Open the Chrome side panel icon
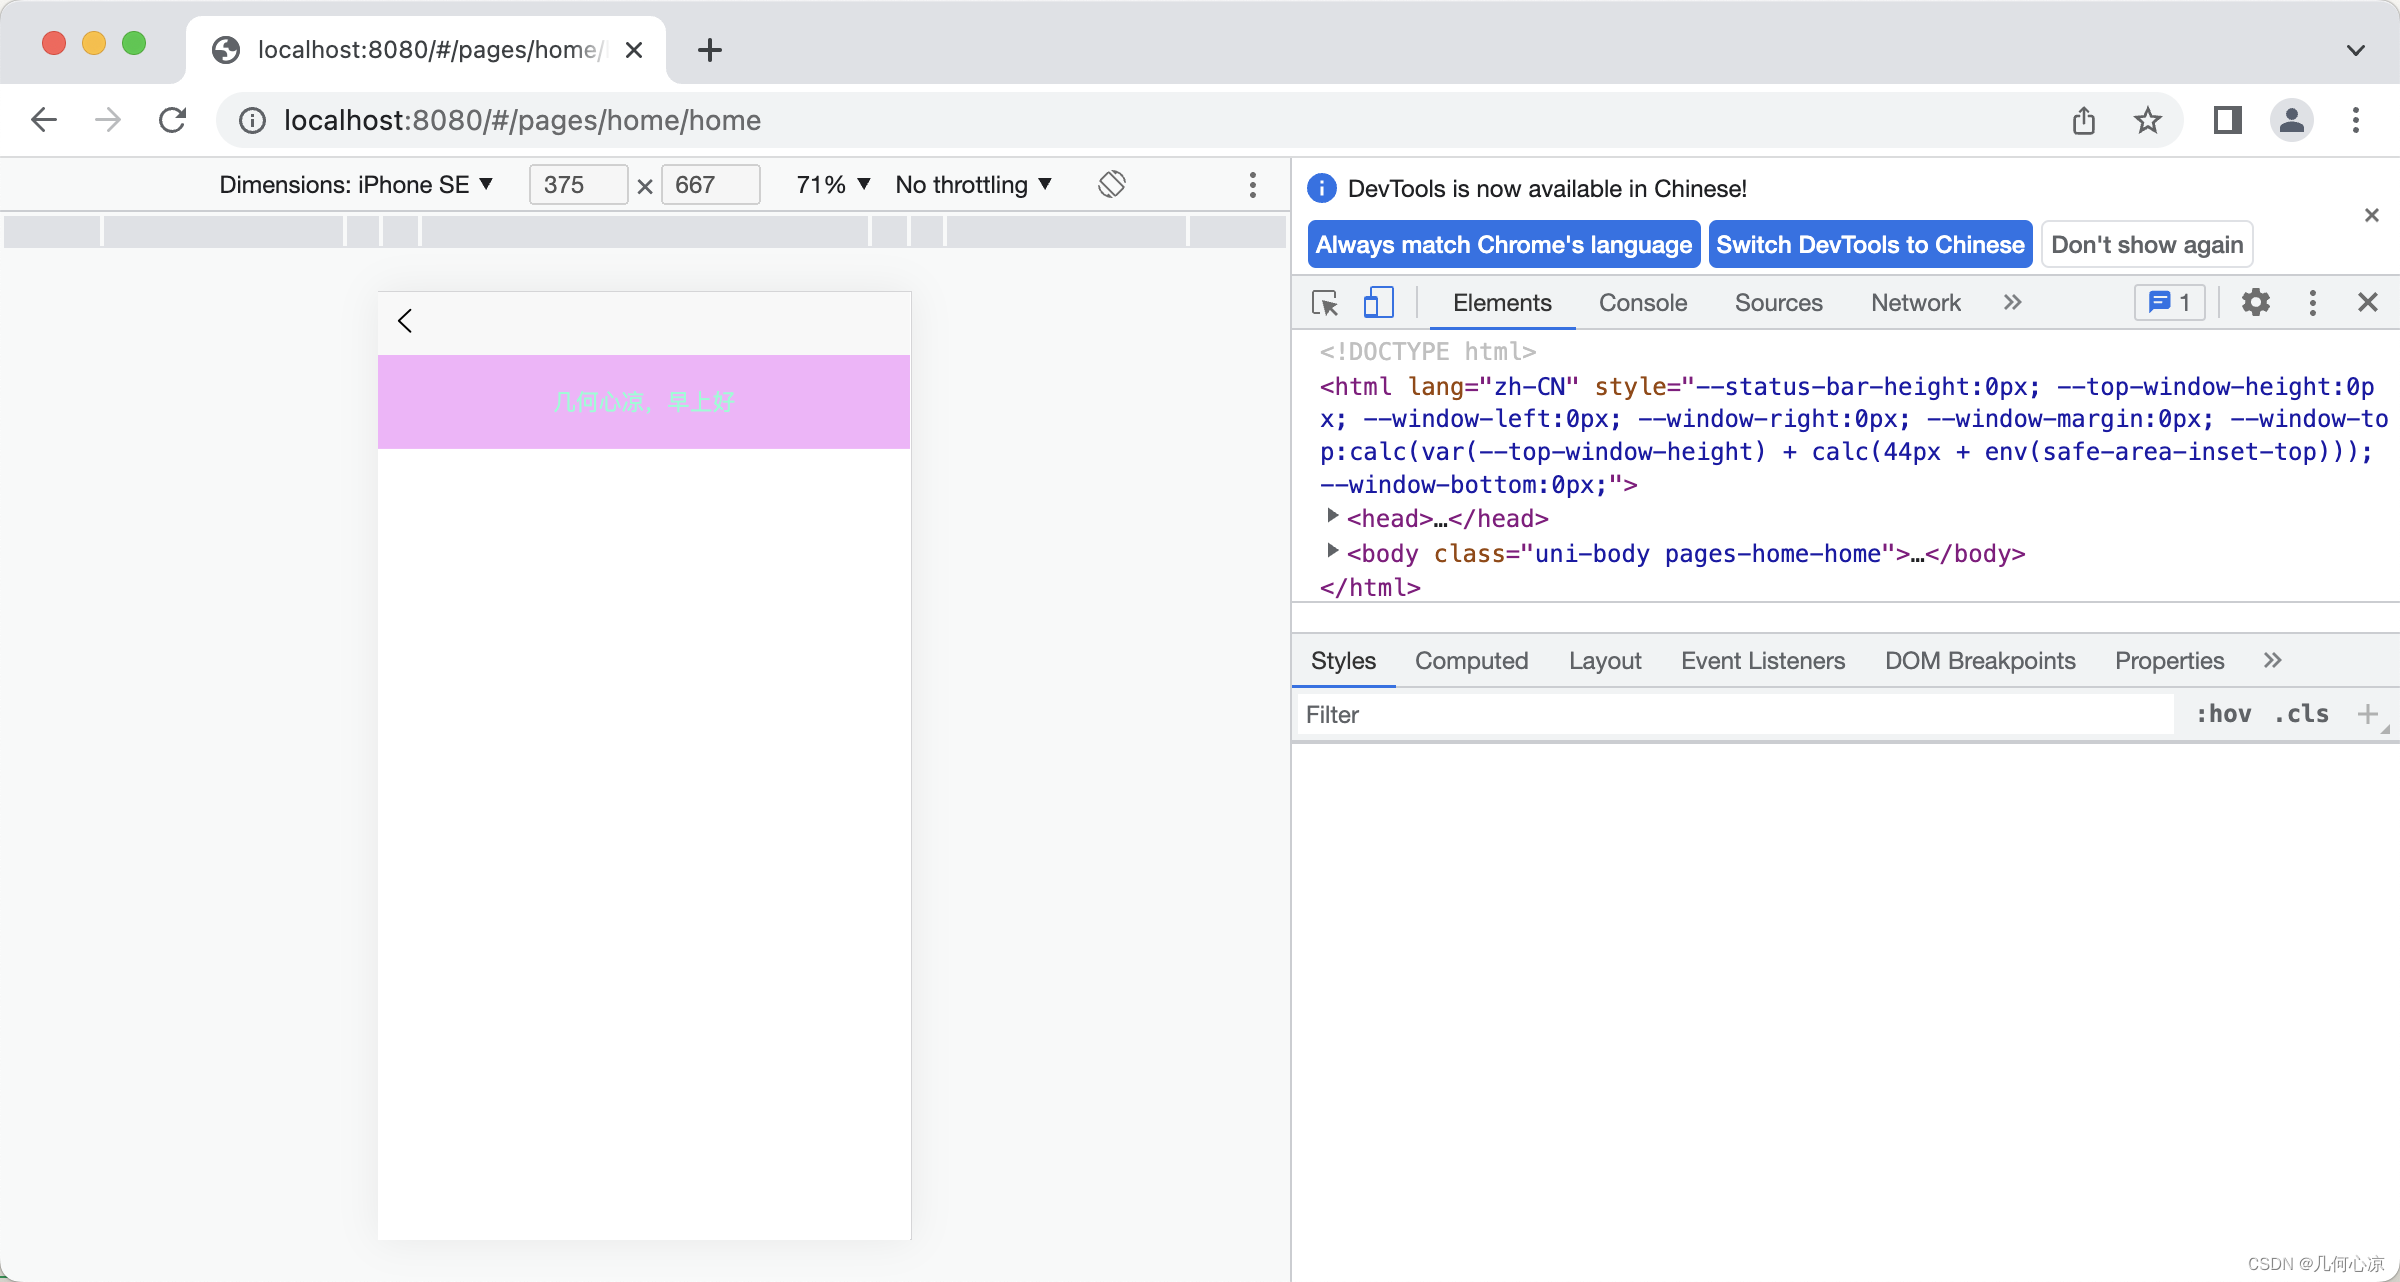 [2227, 120]
